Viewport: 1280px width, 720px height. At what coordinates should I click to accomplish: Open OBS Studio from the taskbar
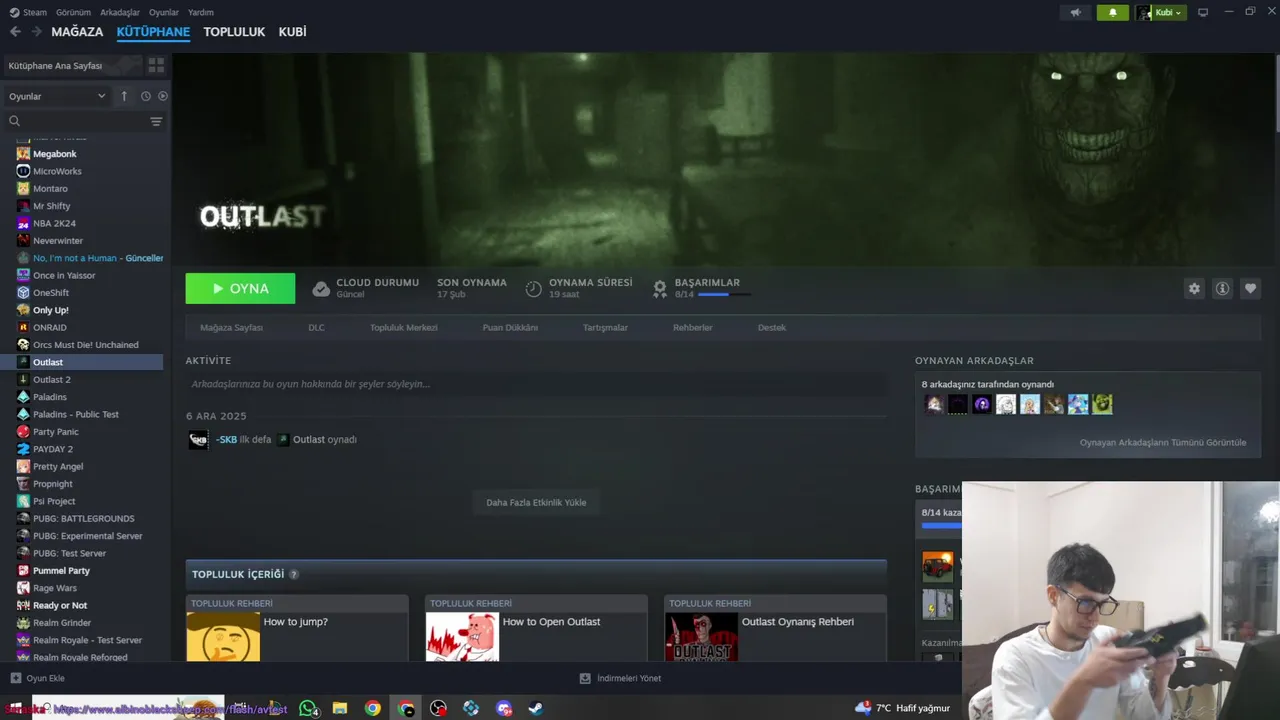pos(438,708)
